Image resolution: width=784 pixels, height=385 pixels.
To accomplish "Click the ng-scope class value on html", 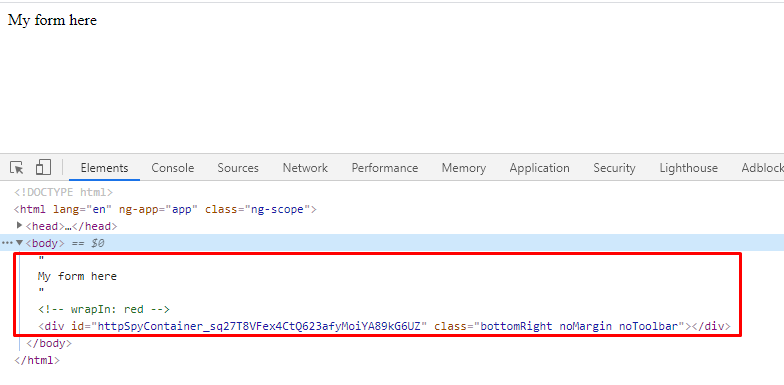I will click(x=277, y=210).
